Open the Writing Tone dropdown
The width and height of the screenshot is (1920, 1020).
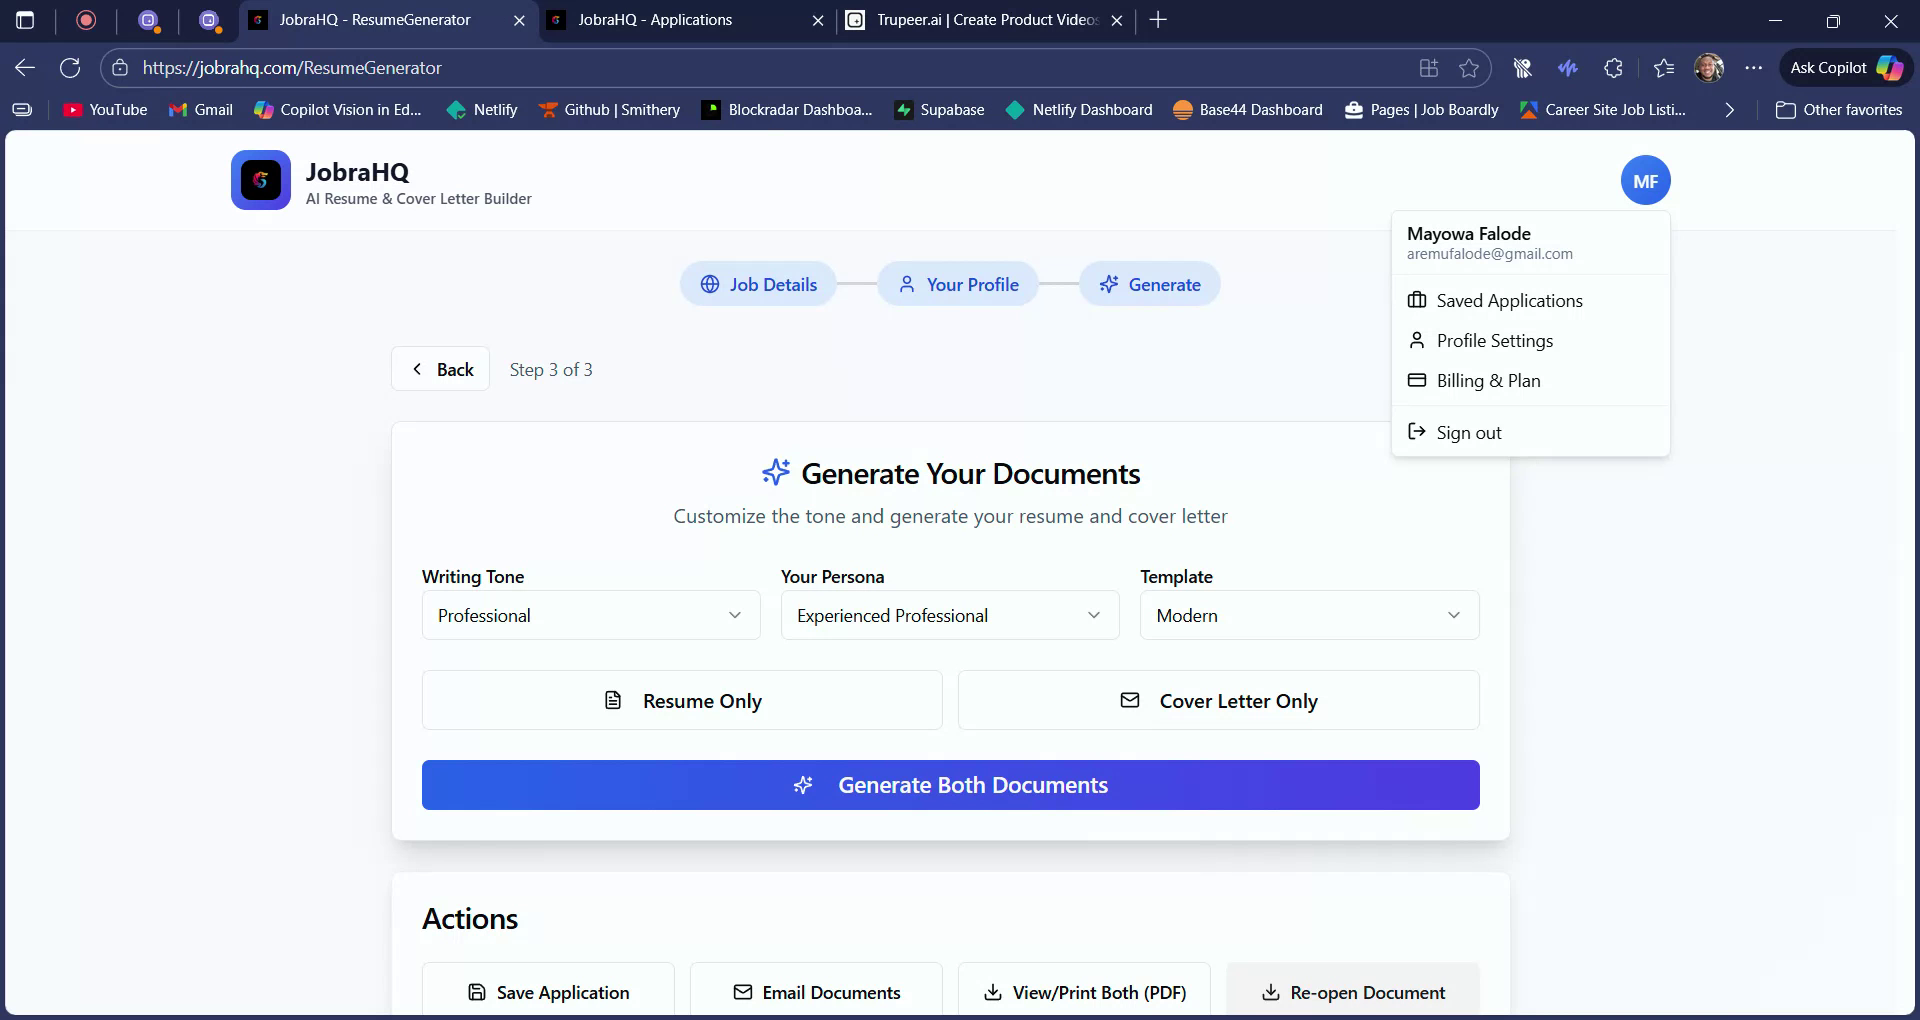(x=590, y=615)
